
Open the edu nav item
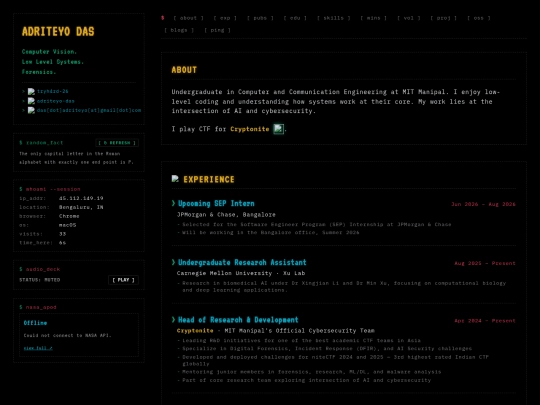[295, 18]
